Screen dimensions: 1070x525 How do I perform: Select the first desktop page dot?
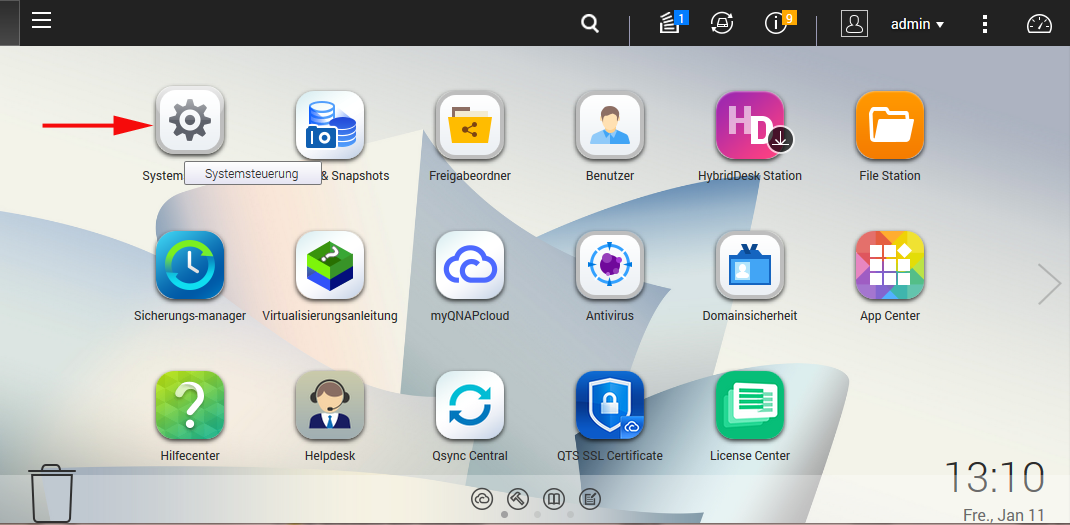[504, 514]
